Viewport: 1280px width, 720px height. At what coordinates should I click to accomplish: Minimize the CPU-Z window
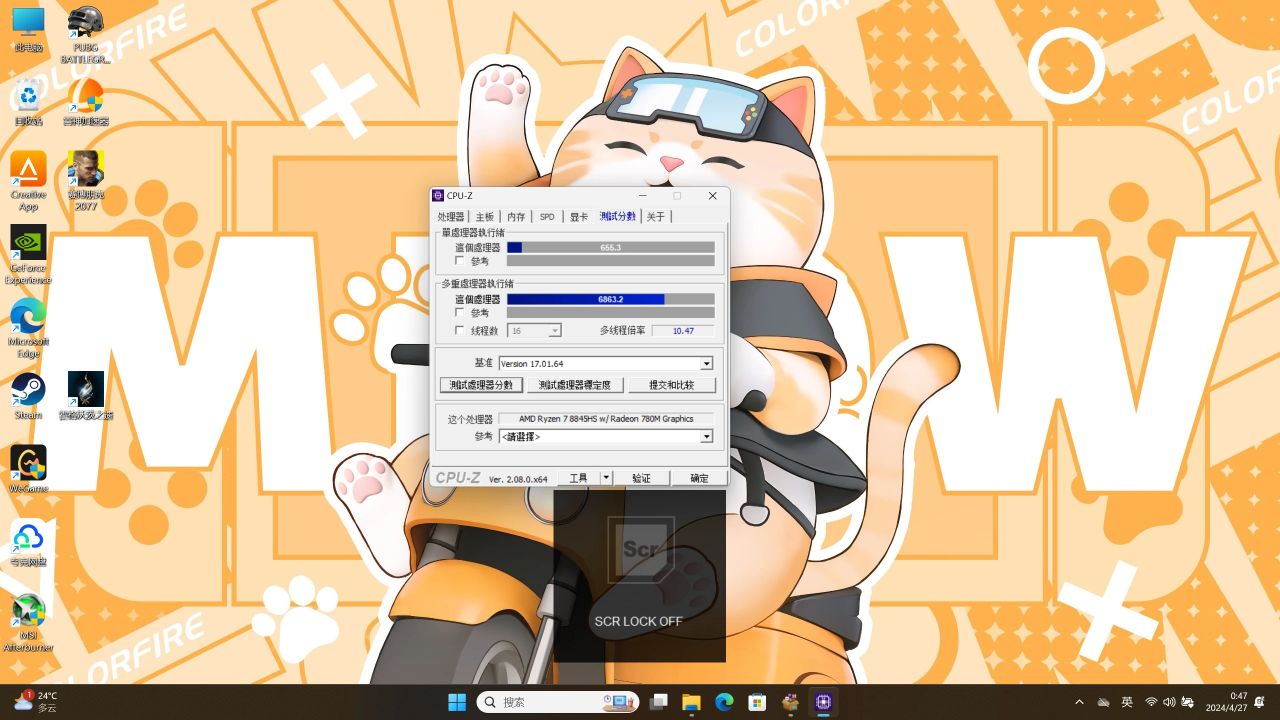tap(642, 196)
